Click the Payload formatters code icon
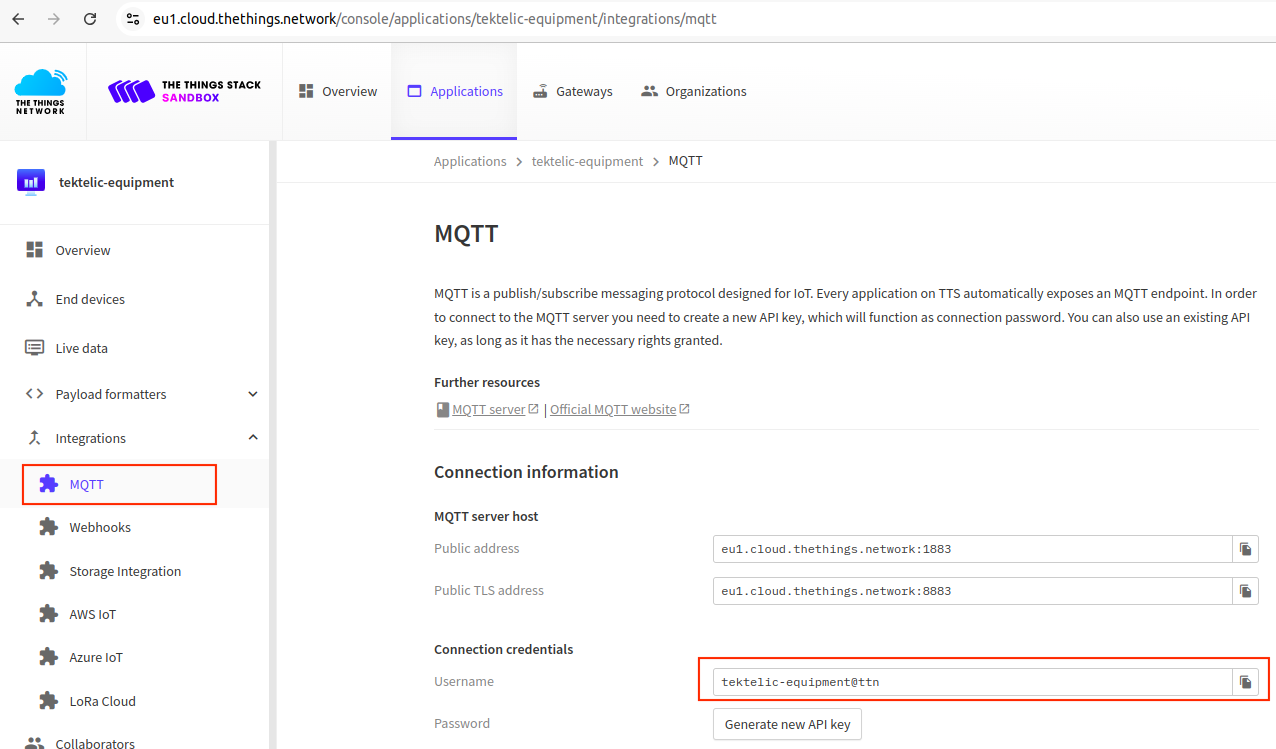This screenshot has height=749, width=1276. 35,394
